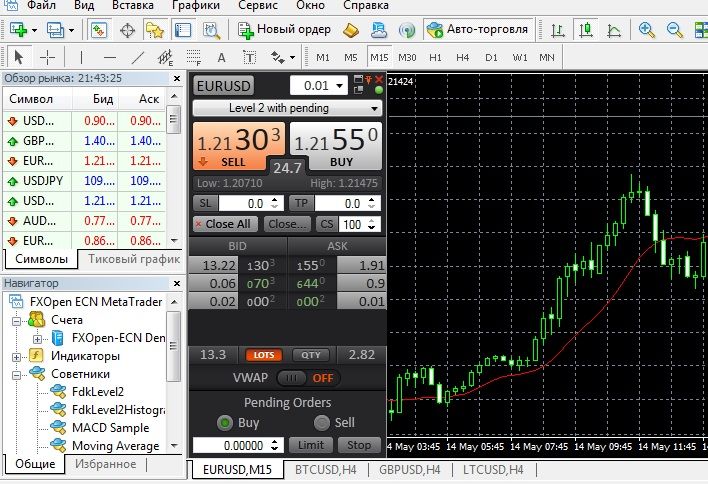
Task: Click the Limit pending order button
Action: pyautogui.click(x=311, y=445)
